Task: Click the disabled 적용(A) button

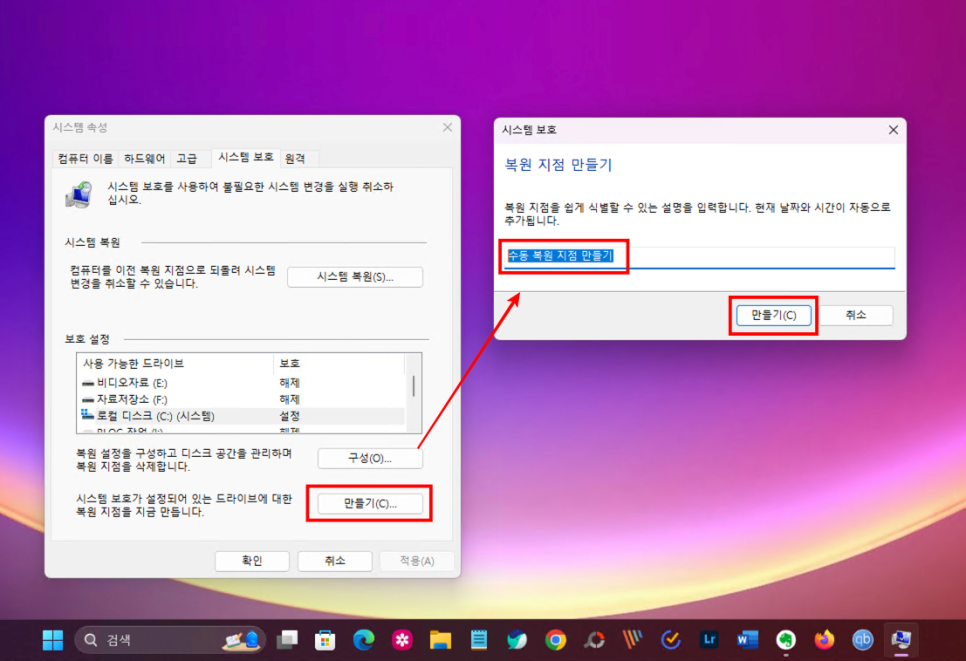Action: coord(417,561)
